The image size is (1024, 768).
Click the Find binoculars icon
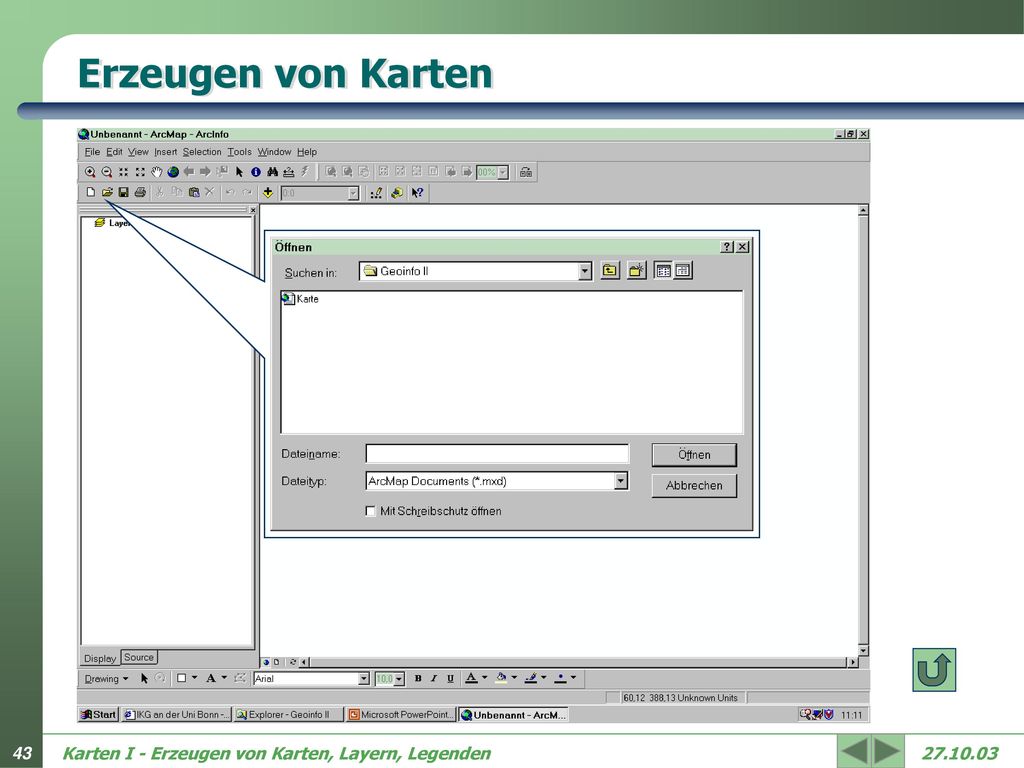coord(272,172)
